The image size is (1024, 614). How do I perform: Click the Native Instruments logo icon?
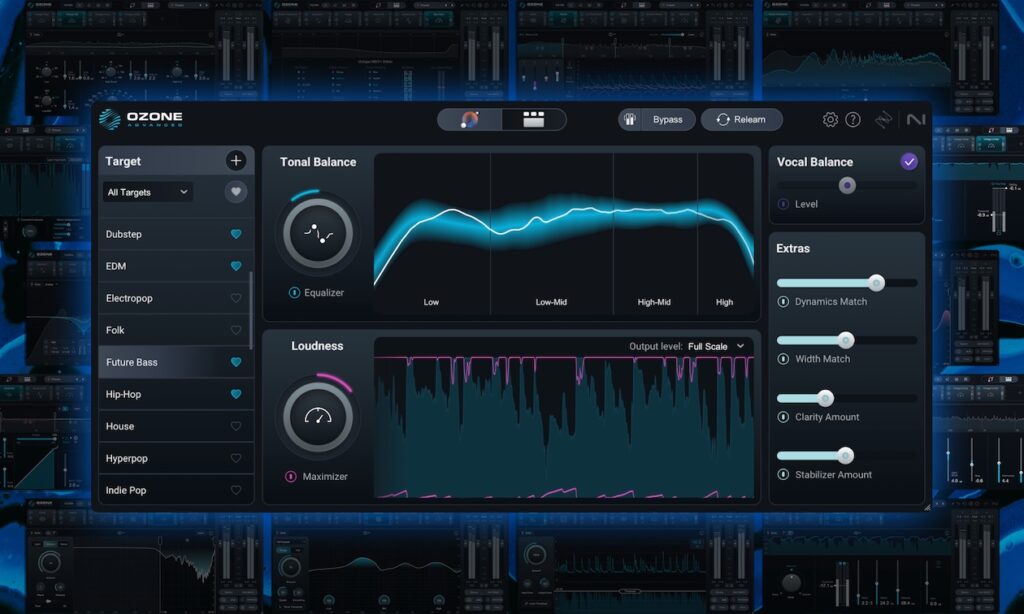916,120
